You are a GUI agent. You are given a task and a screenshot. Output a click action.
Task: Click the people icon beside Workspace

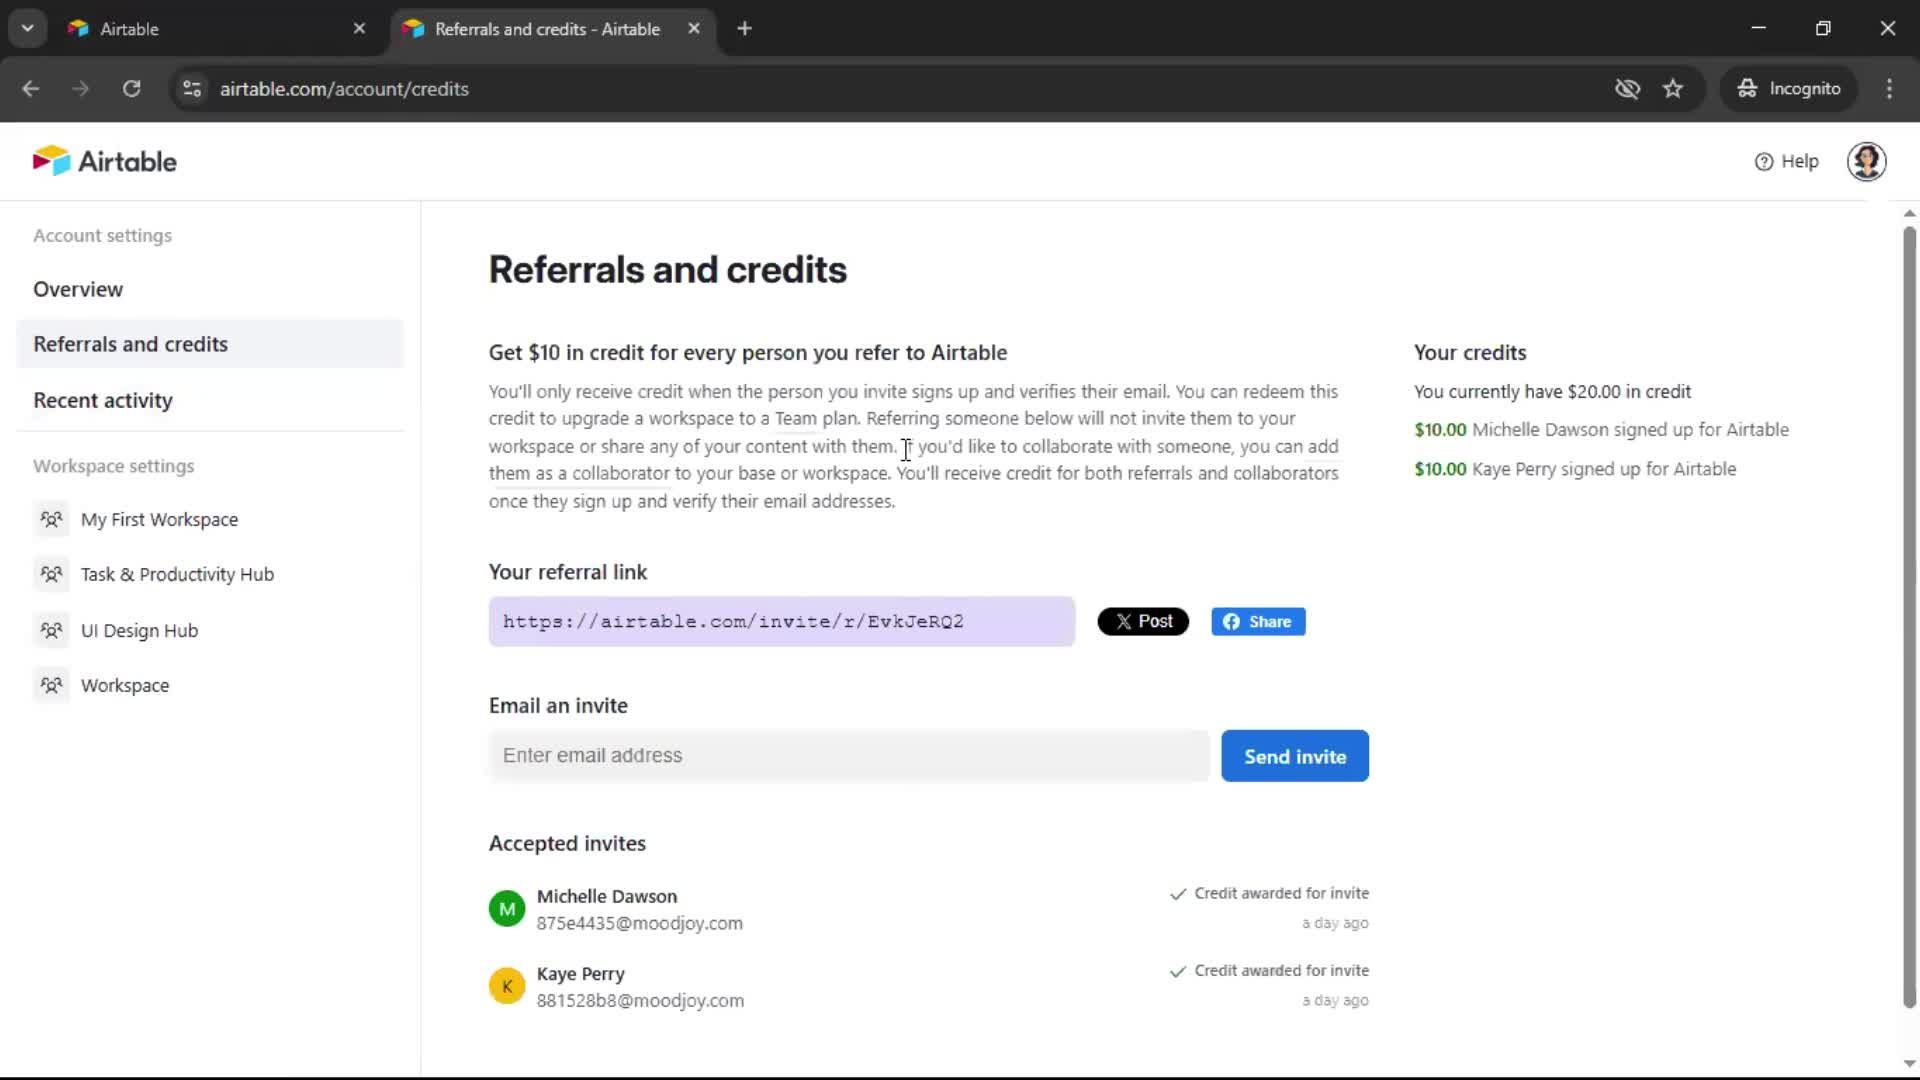[x=51, y=685]
